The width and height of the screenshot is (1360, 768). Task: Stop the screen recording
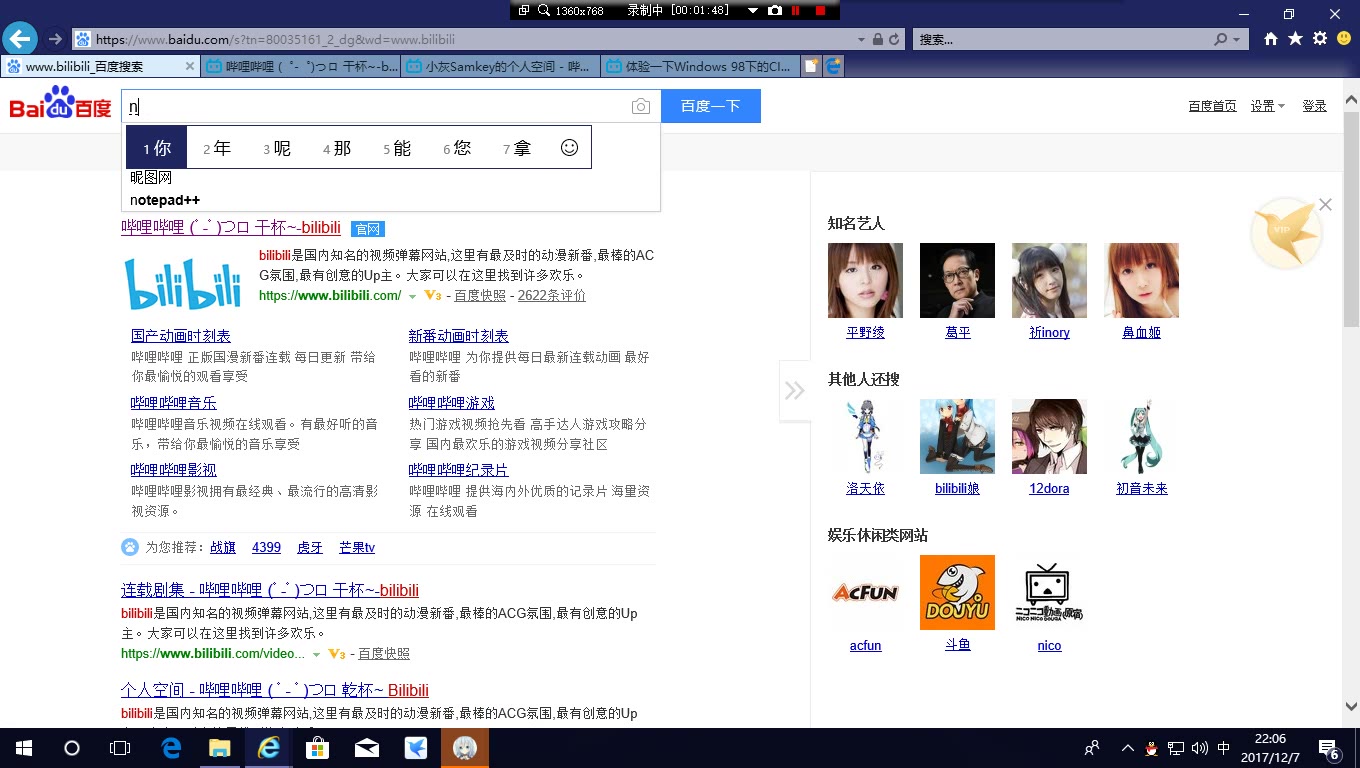click(x=820, y=10)
